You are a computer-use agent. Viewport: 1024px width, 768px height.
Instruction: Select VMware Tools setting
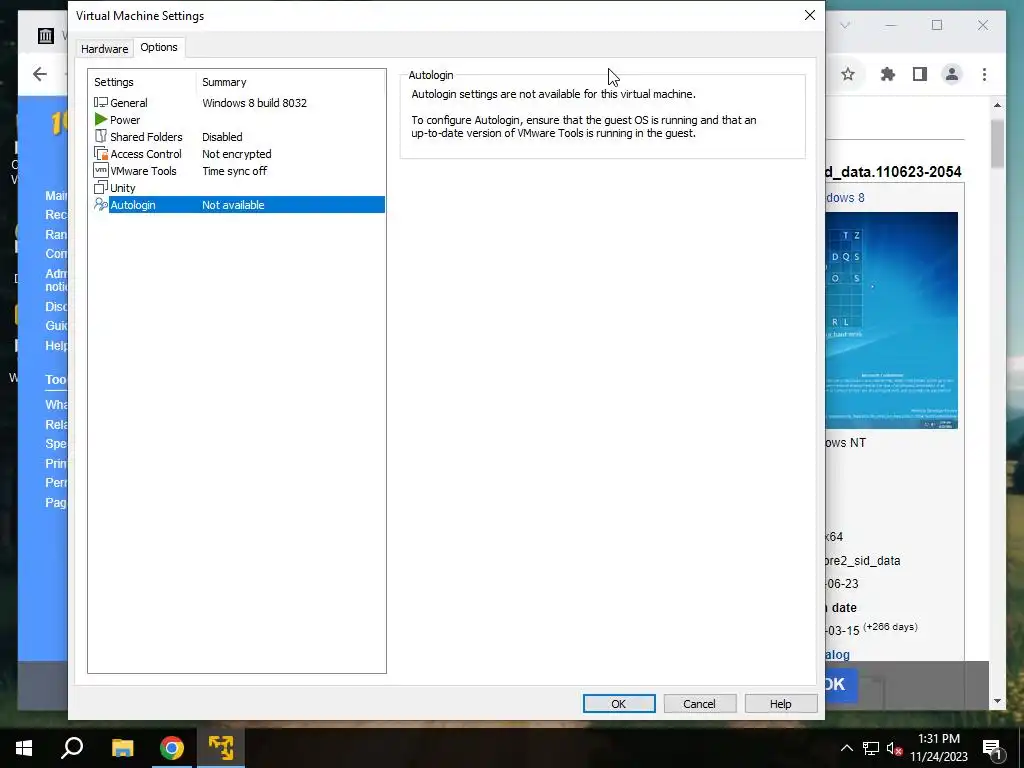pyautogui.click(x=239, y=170)
